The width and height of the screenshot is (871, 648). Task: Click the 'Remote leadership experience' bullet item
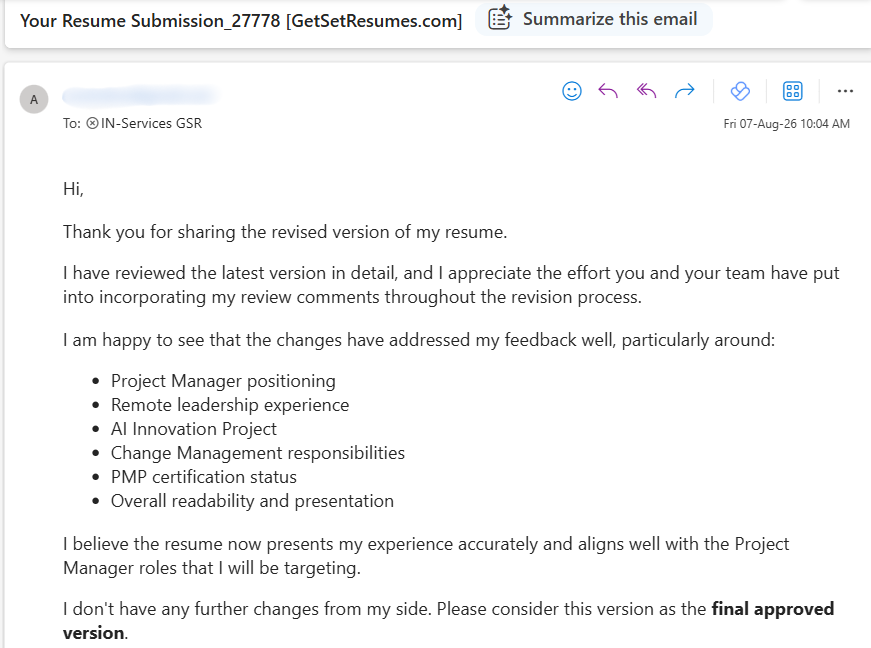230,405
